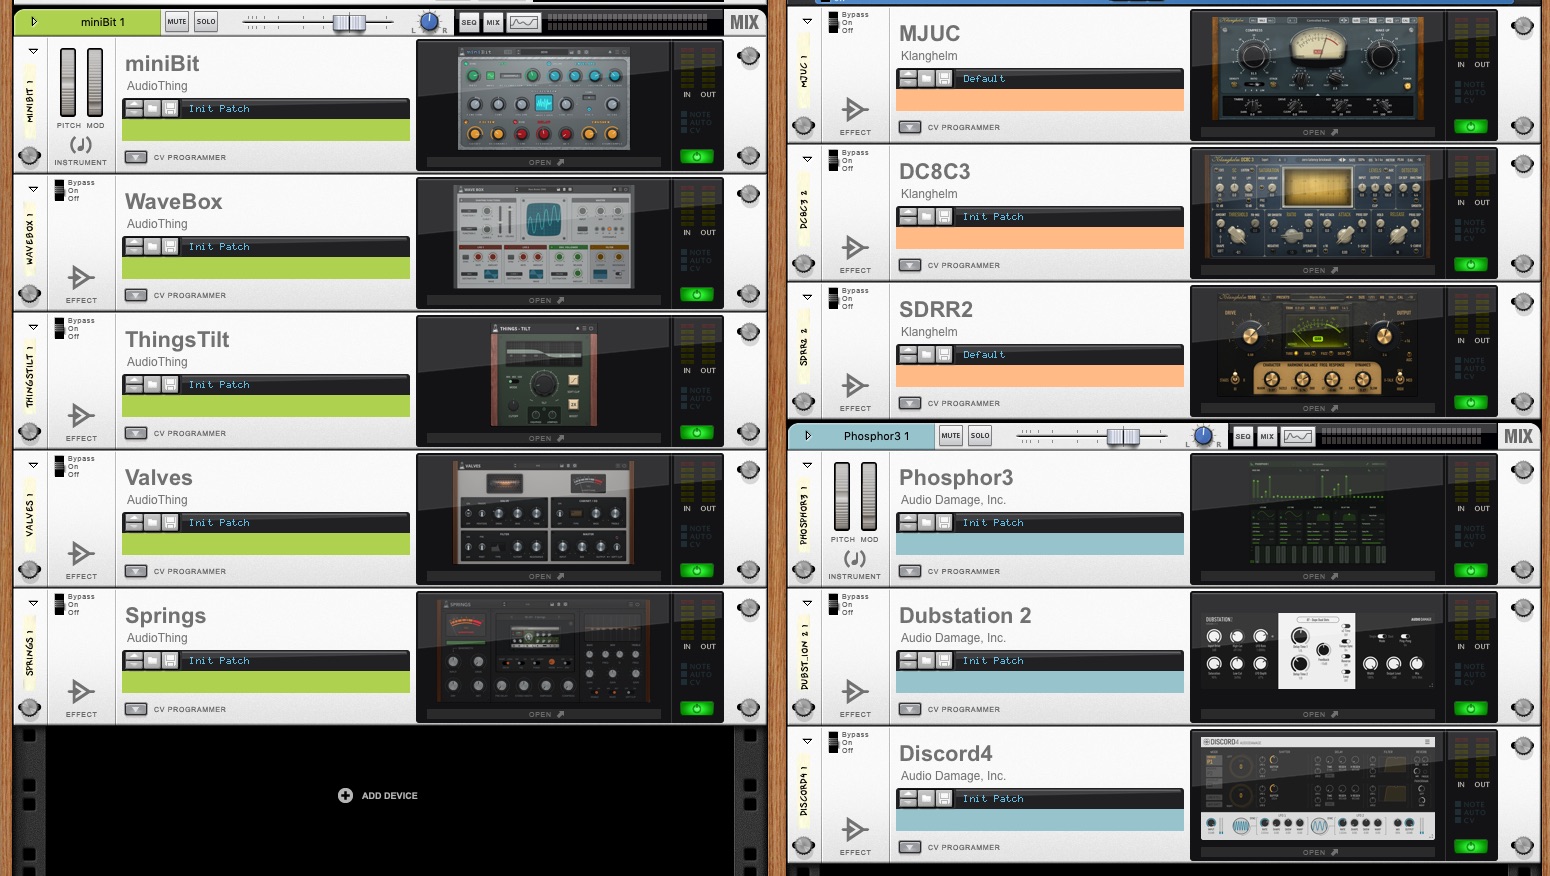The height and width of the screenshot is (876, 1550).
Task: Click the SEQ button on Phosphor3 1 strip
Action: coord(1243,436)
